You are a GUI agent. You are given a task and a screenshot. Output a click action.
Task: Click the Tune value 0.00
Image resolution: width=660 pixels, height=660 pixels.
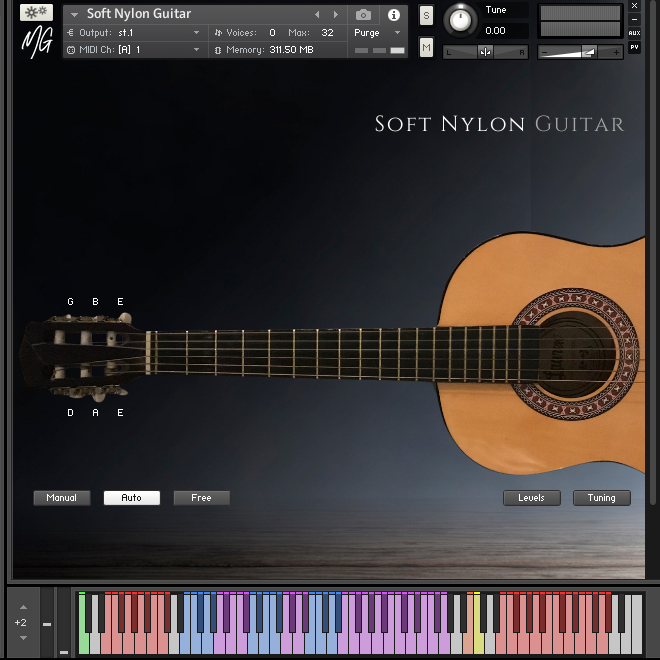[495, 31]
